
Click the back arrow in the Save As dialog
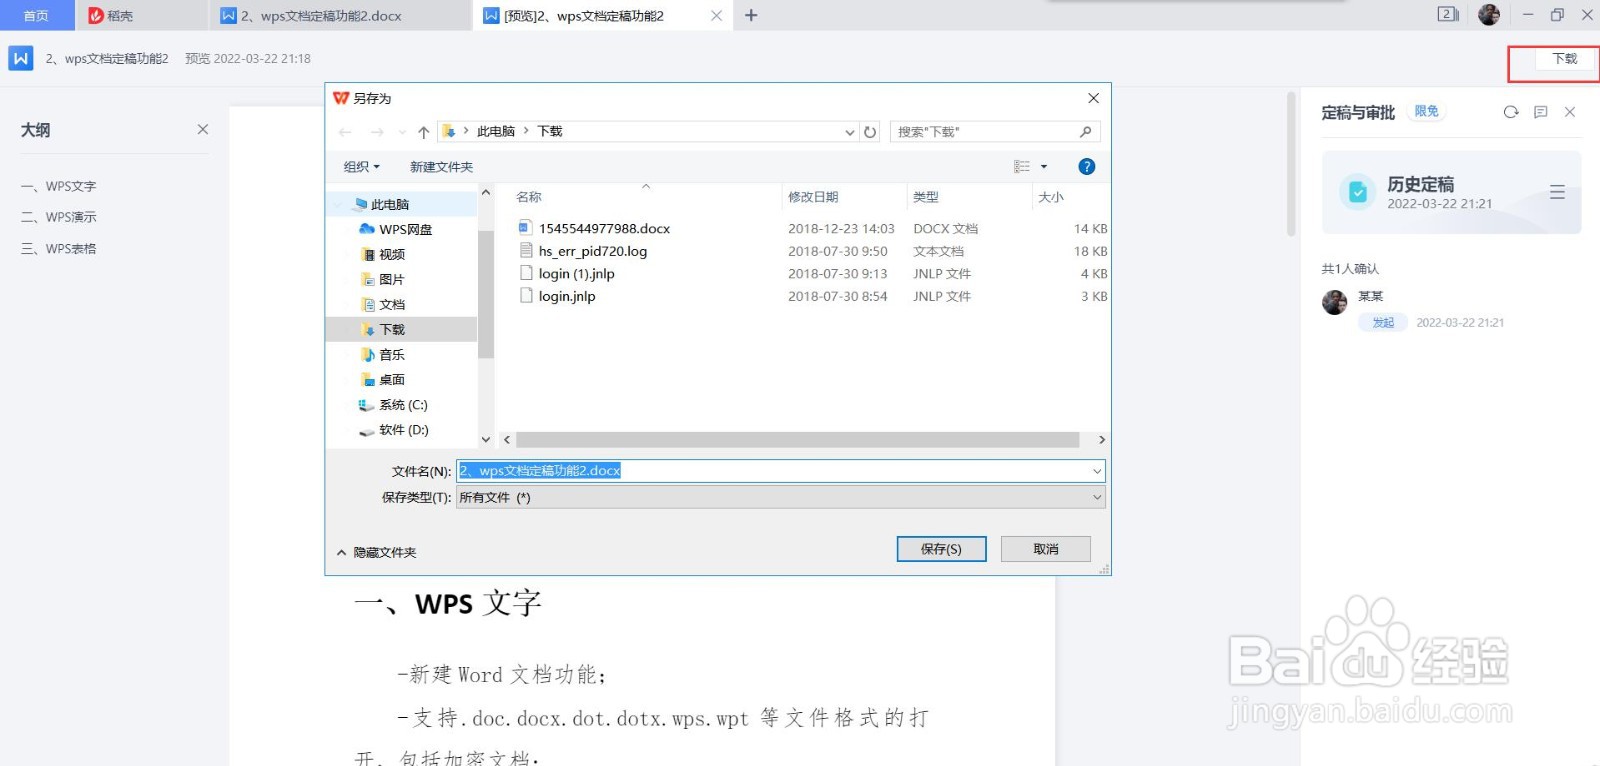pos(345,132)
